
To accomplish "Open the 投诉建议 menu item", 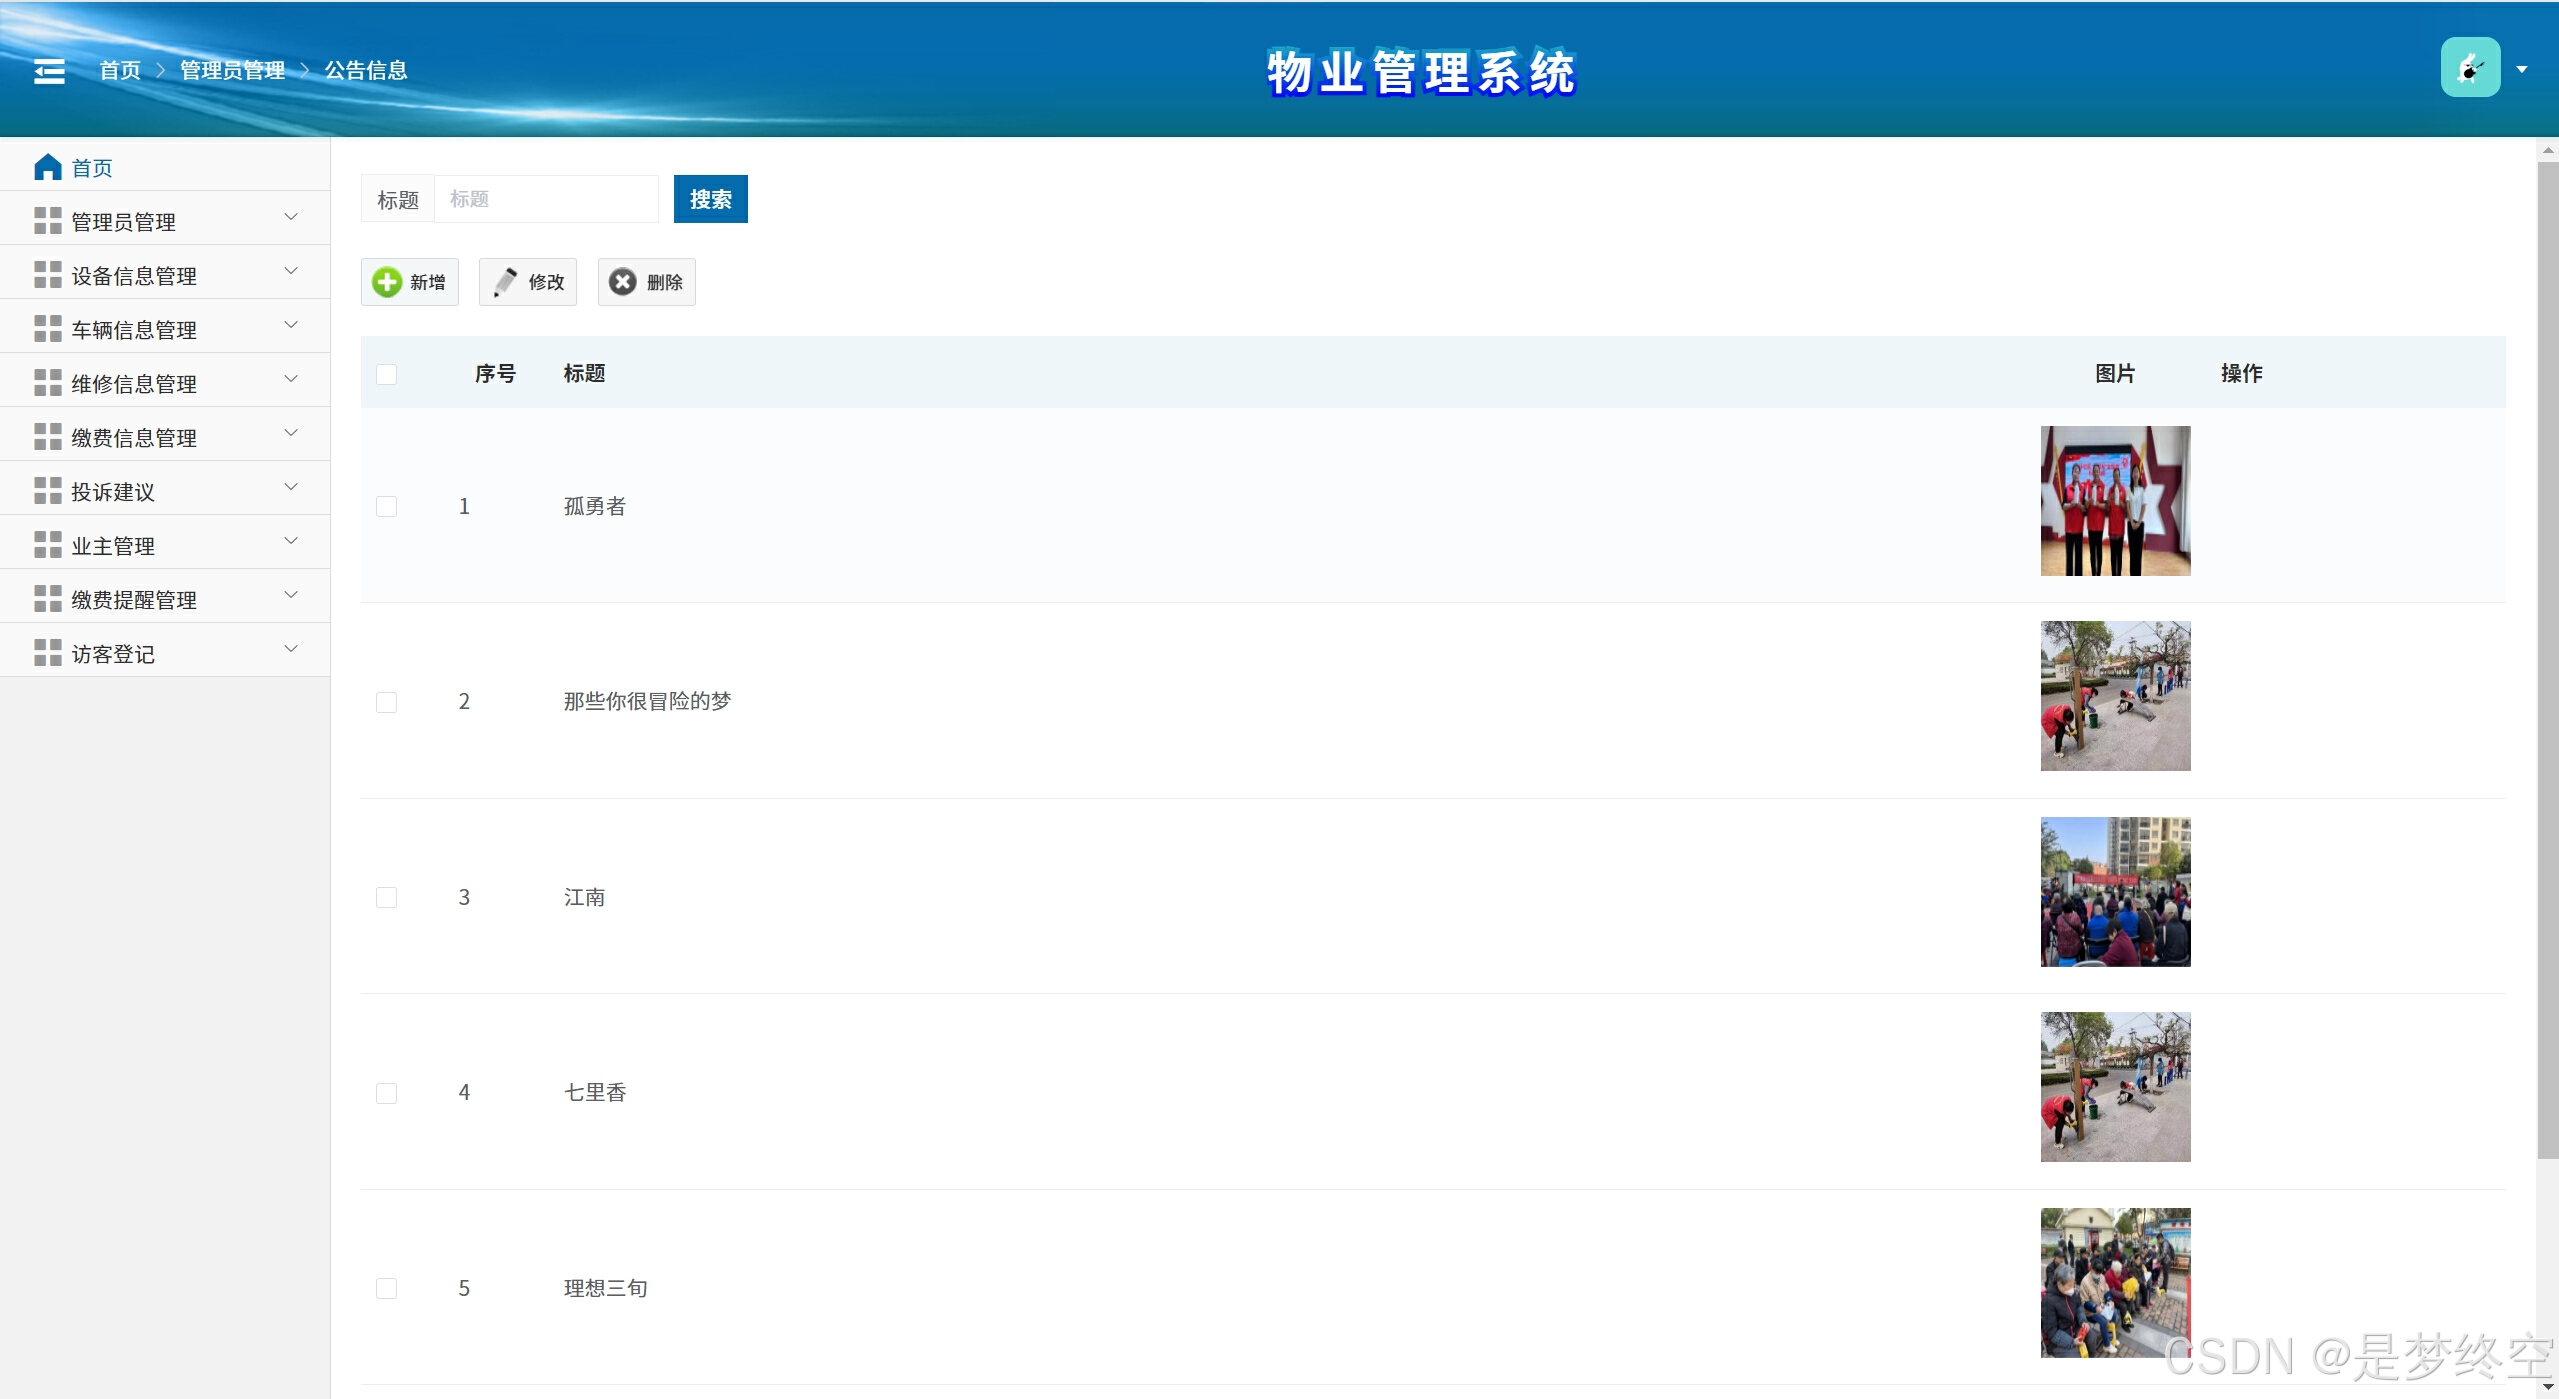I will pos(113,491).
